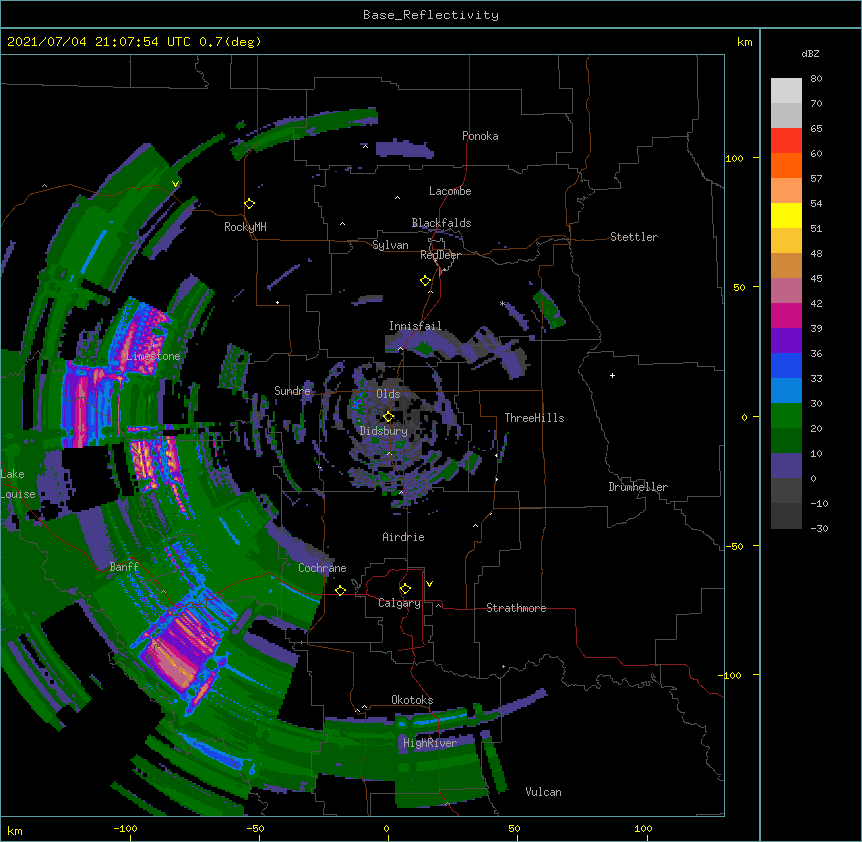
Task: Click the Blackfalds city label
Action: 441,223
